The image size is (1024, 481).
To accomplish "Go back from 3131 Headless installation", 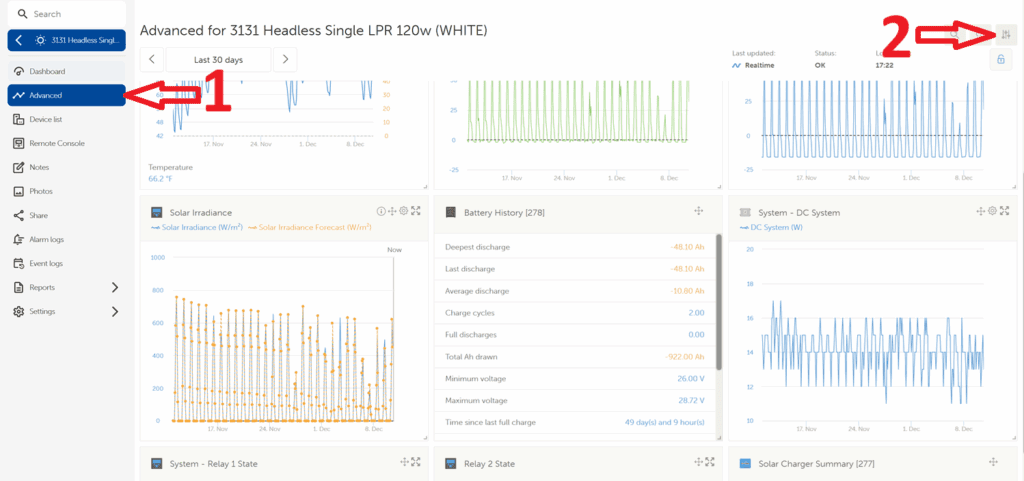I will (x=19, y=40).
